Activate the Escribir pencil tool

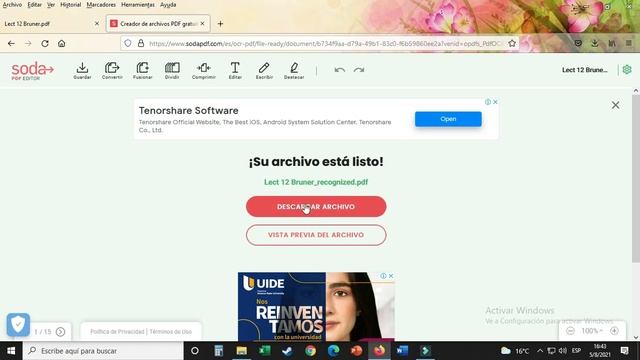[264, 70]
